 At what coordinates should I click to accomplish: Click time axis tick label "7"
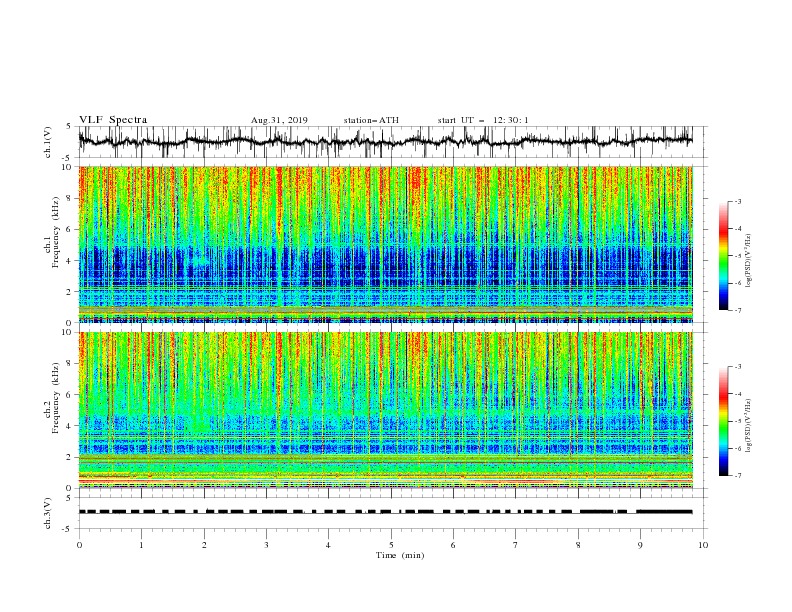point(516,545)
